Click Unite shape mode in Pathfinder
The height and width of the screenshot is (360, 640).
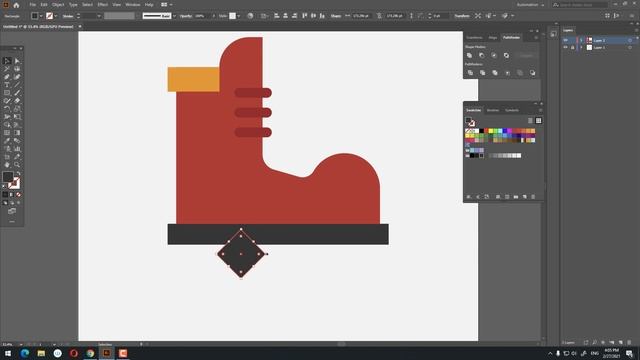pyautogui.click(x=469, y=55)
